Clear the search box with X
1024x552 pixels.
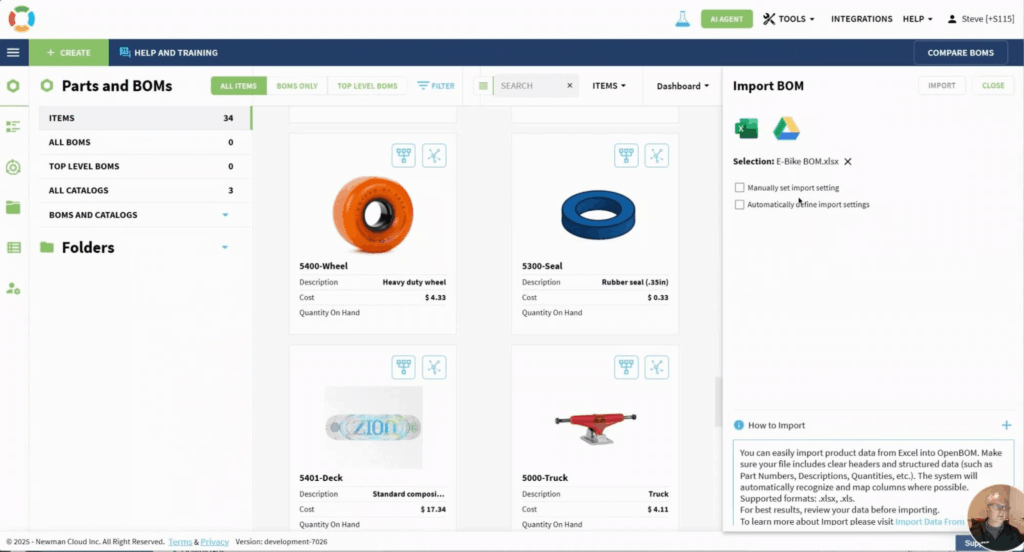tap(569, 86)
